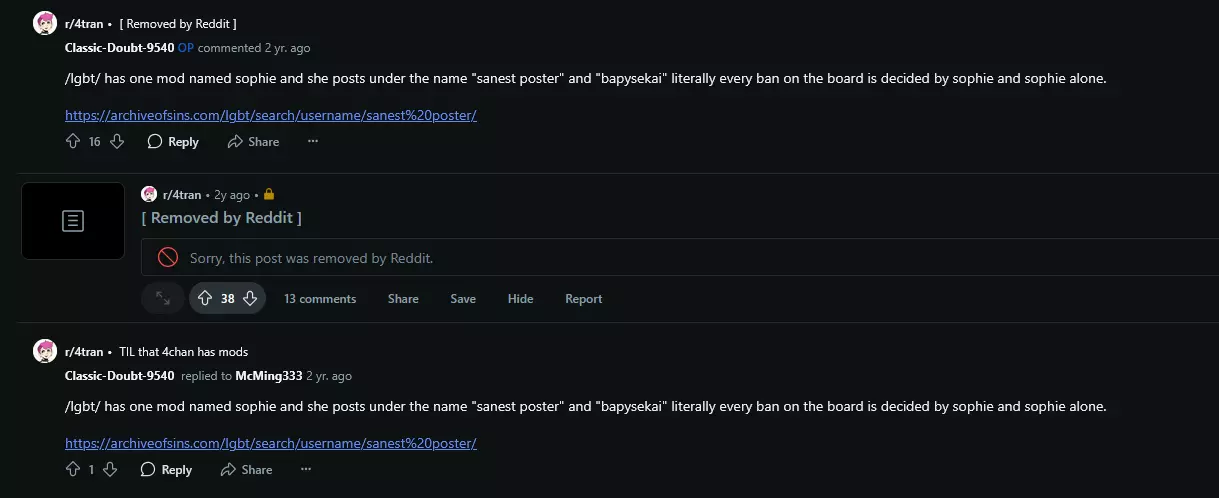Click 'Sorry, this post was removed by Reddit.' text
This screenshot has width=1219, height=498.
(311, 258)
